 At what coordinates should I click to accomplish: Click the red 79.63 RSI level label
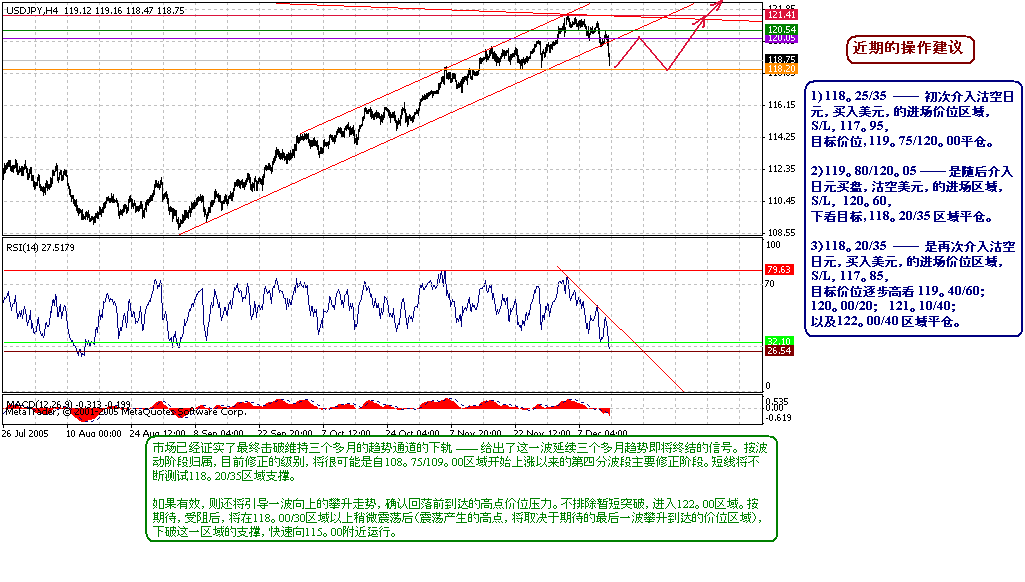(779, 269)
